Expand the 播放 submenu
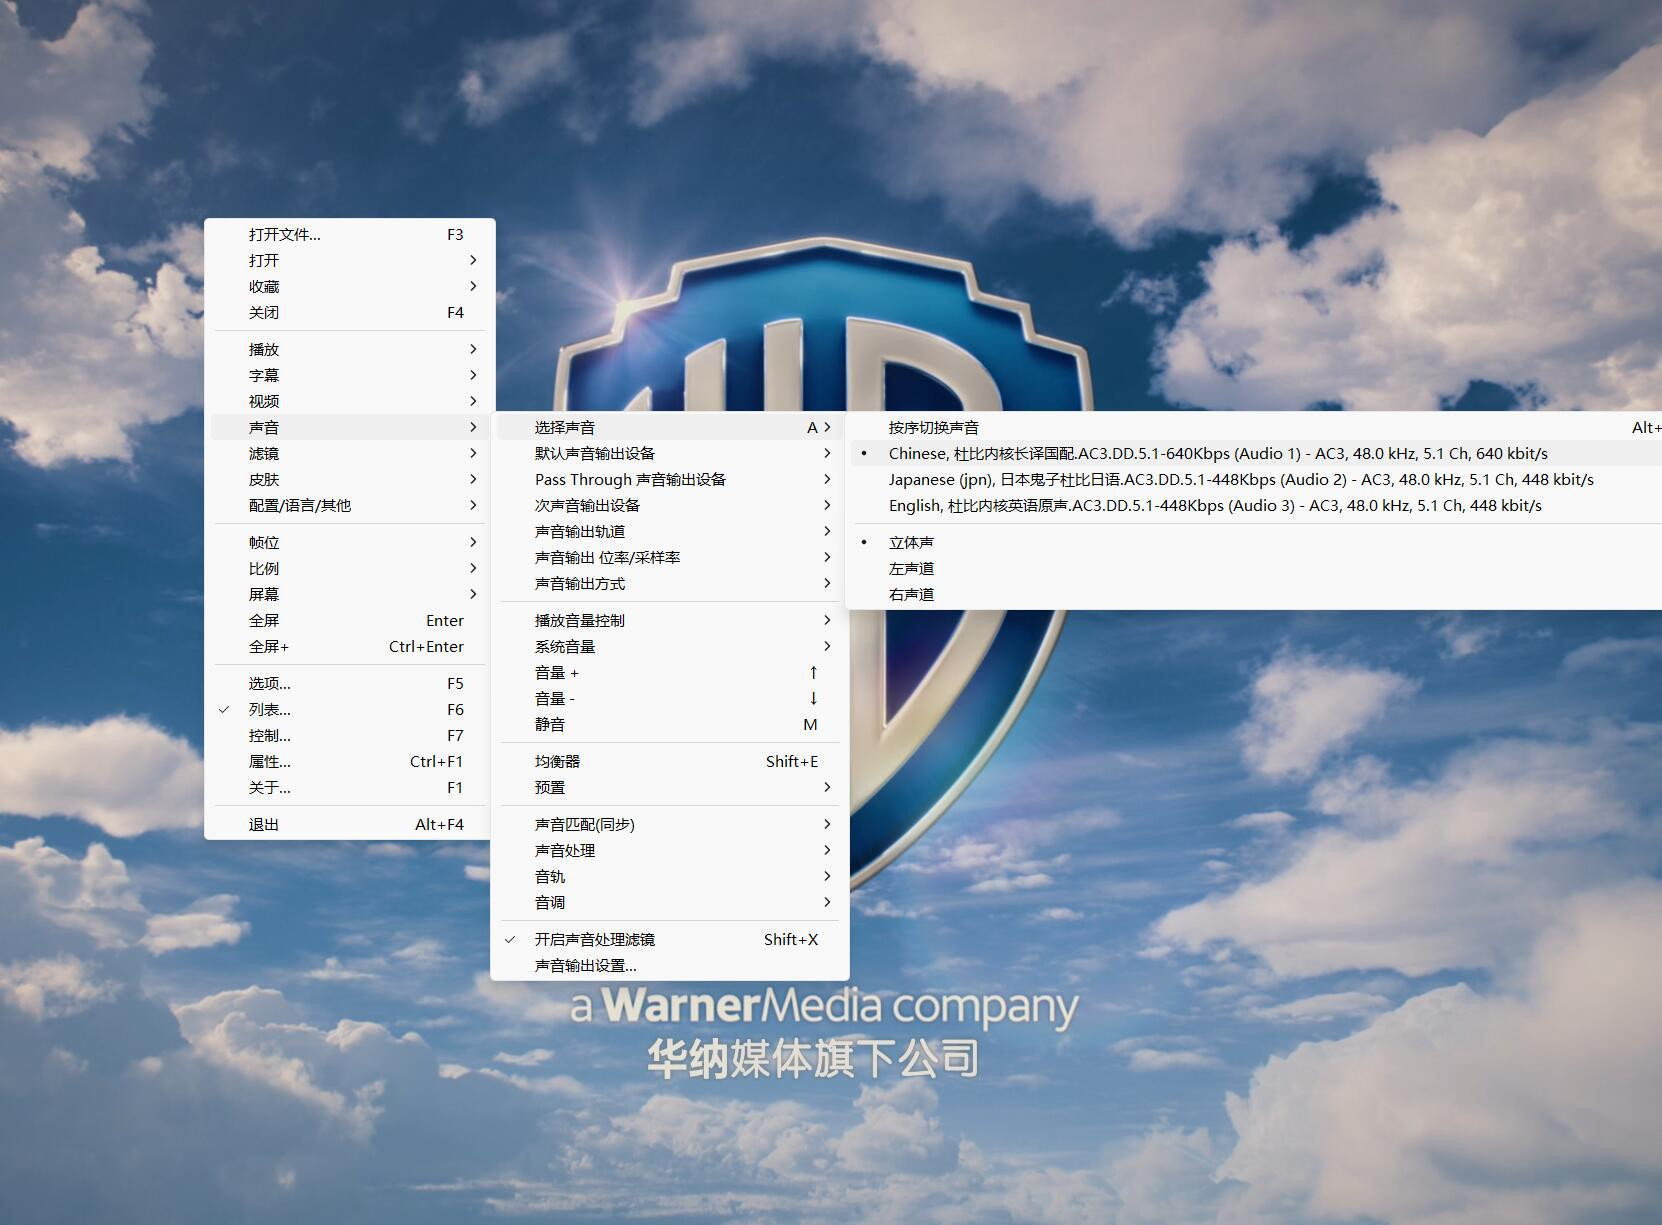Image resolution: width=1662 pixels, height=1225 pixels. [350, 349]
